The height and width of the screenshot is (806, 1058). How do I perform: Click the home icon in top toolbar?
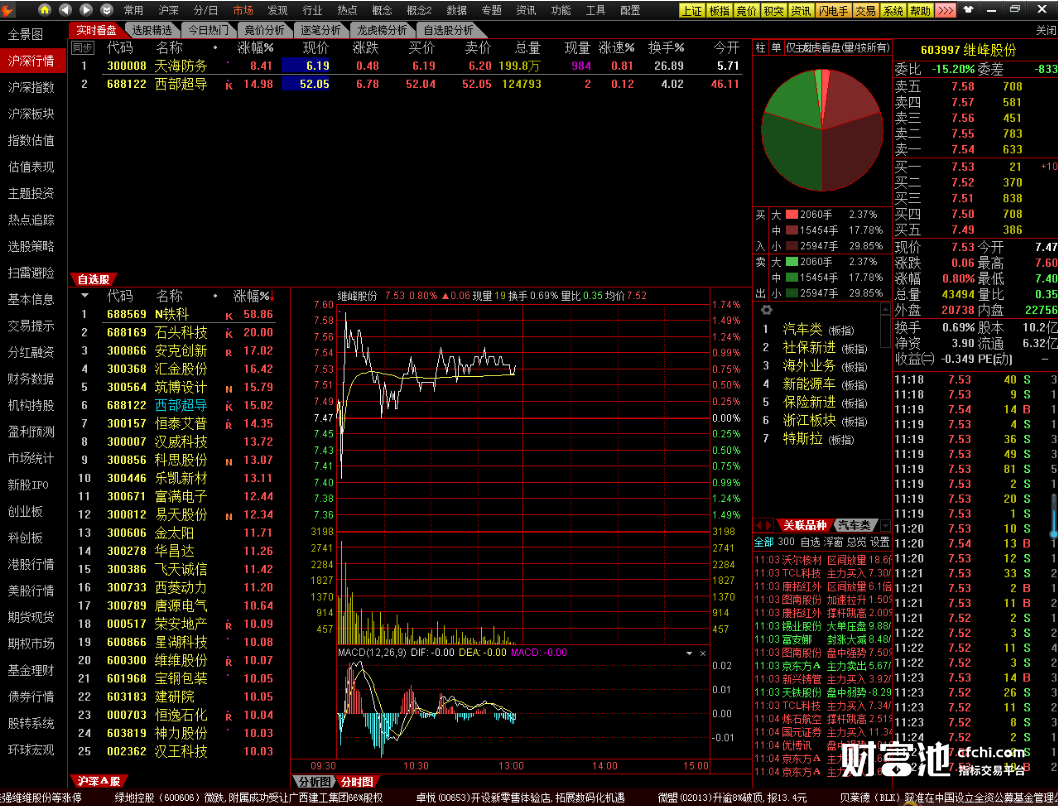click(45, 9)
